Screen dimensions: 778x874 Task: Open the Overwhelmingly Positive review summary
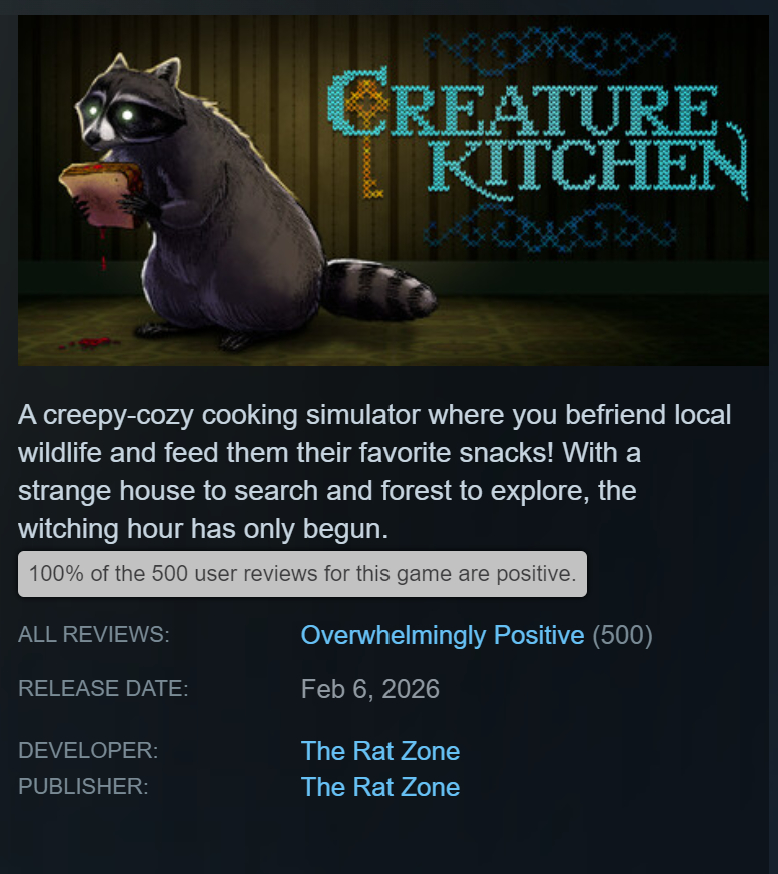pos(443,635)
